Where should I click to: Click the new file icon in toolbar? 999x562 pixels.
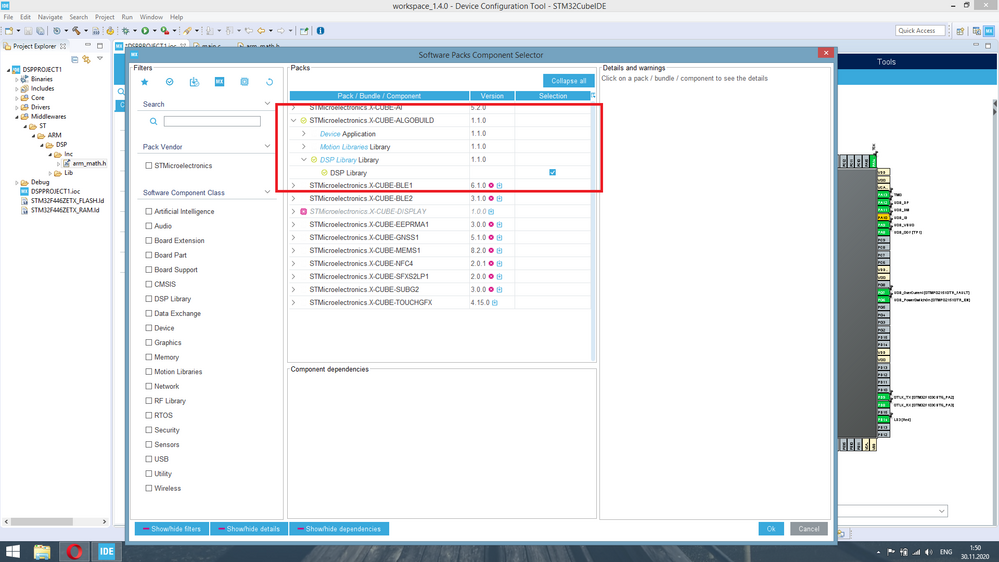pyautogui.click(x=9, y=31)
